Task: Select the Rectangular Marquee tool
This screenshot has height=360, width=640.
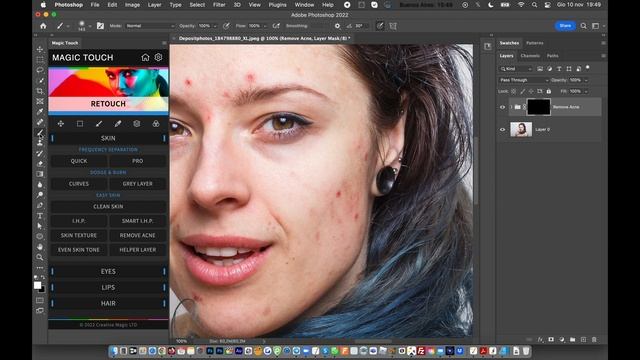Action: (x=40, y=60)
